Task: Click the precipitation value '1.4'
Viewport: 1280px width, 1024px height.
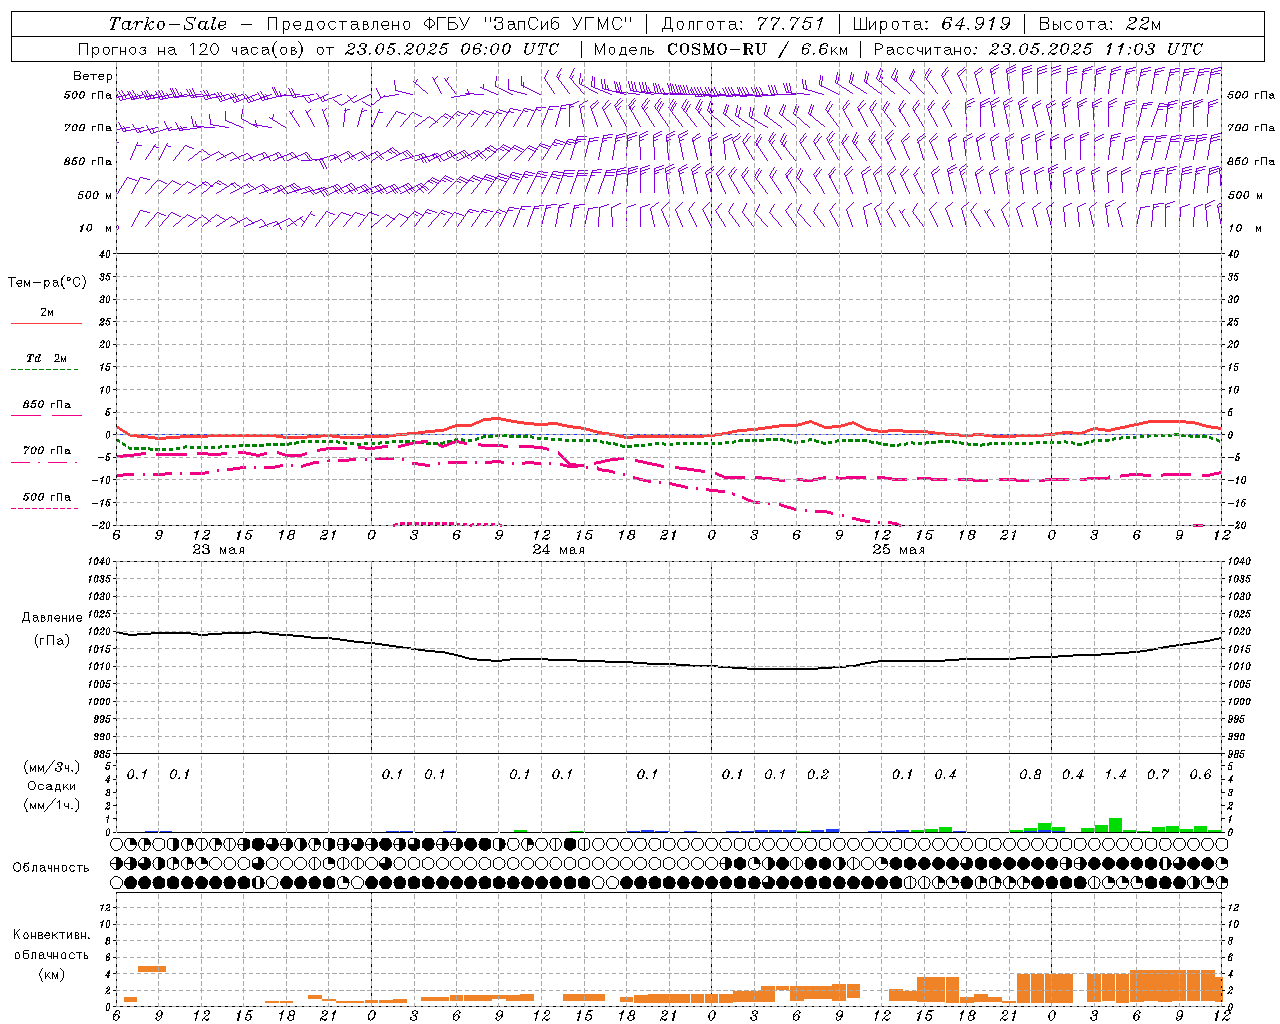Action: coord(1115,775)
